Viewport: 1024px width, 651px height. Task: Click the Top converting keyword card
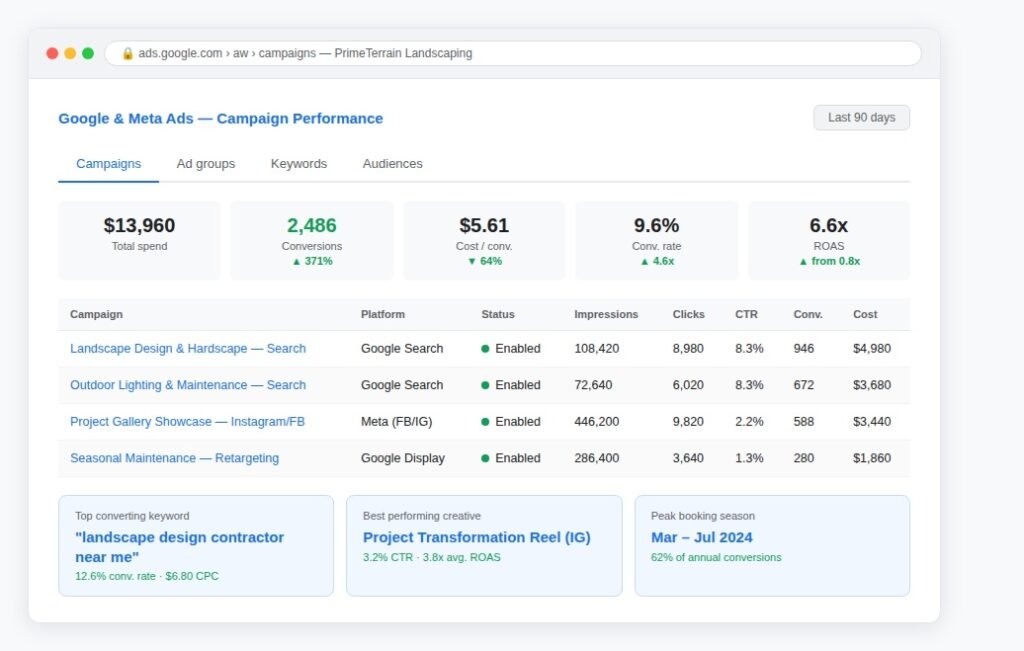196,546
